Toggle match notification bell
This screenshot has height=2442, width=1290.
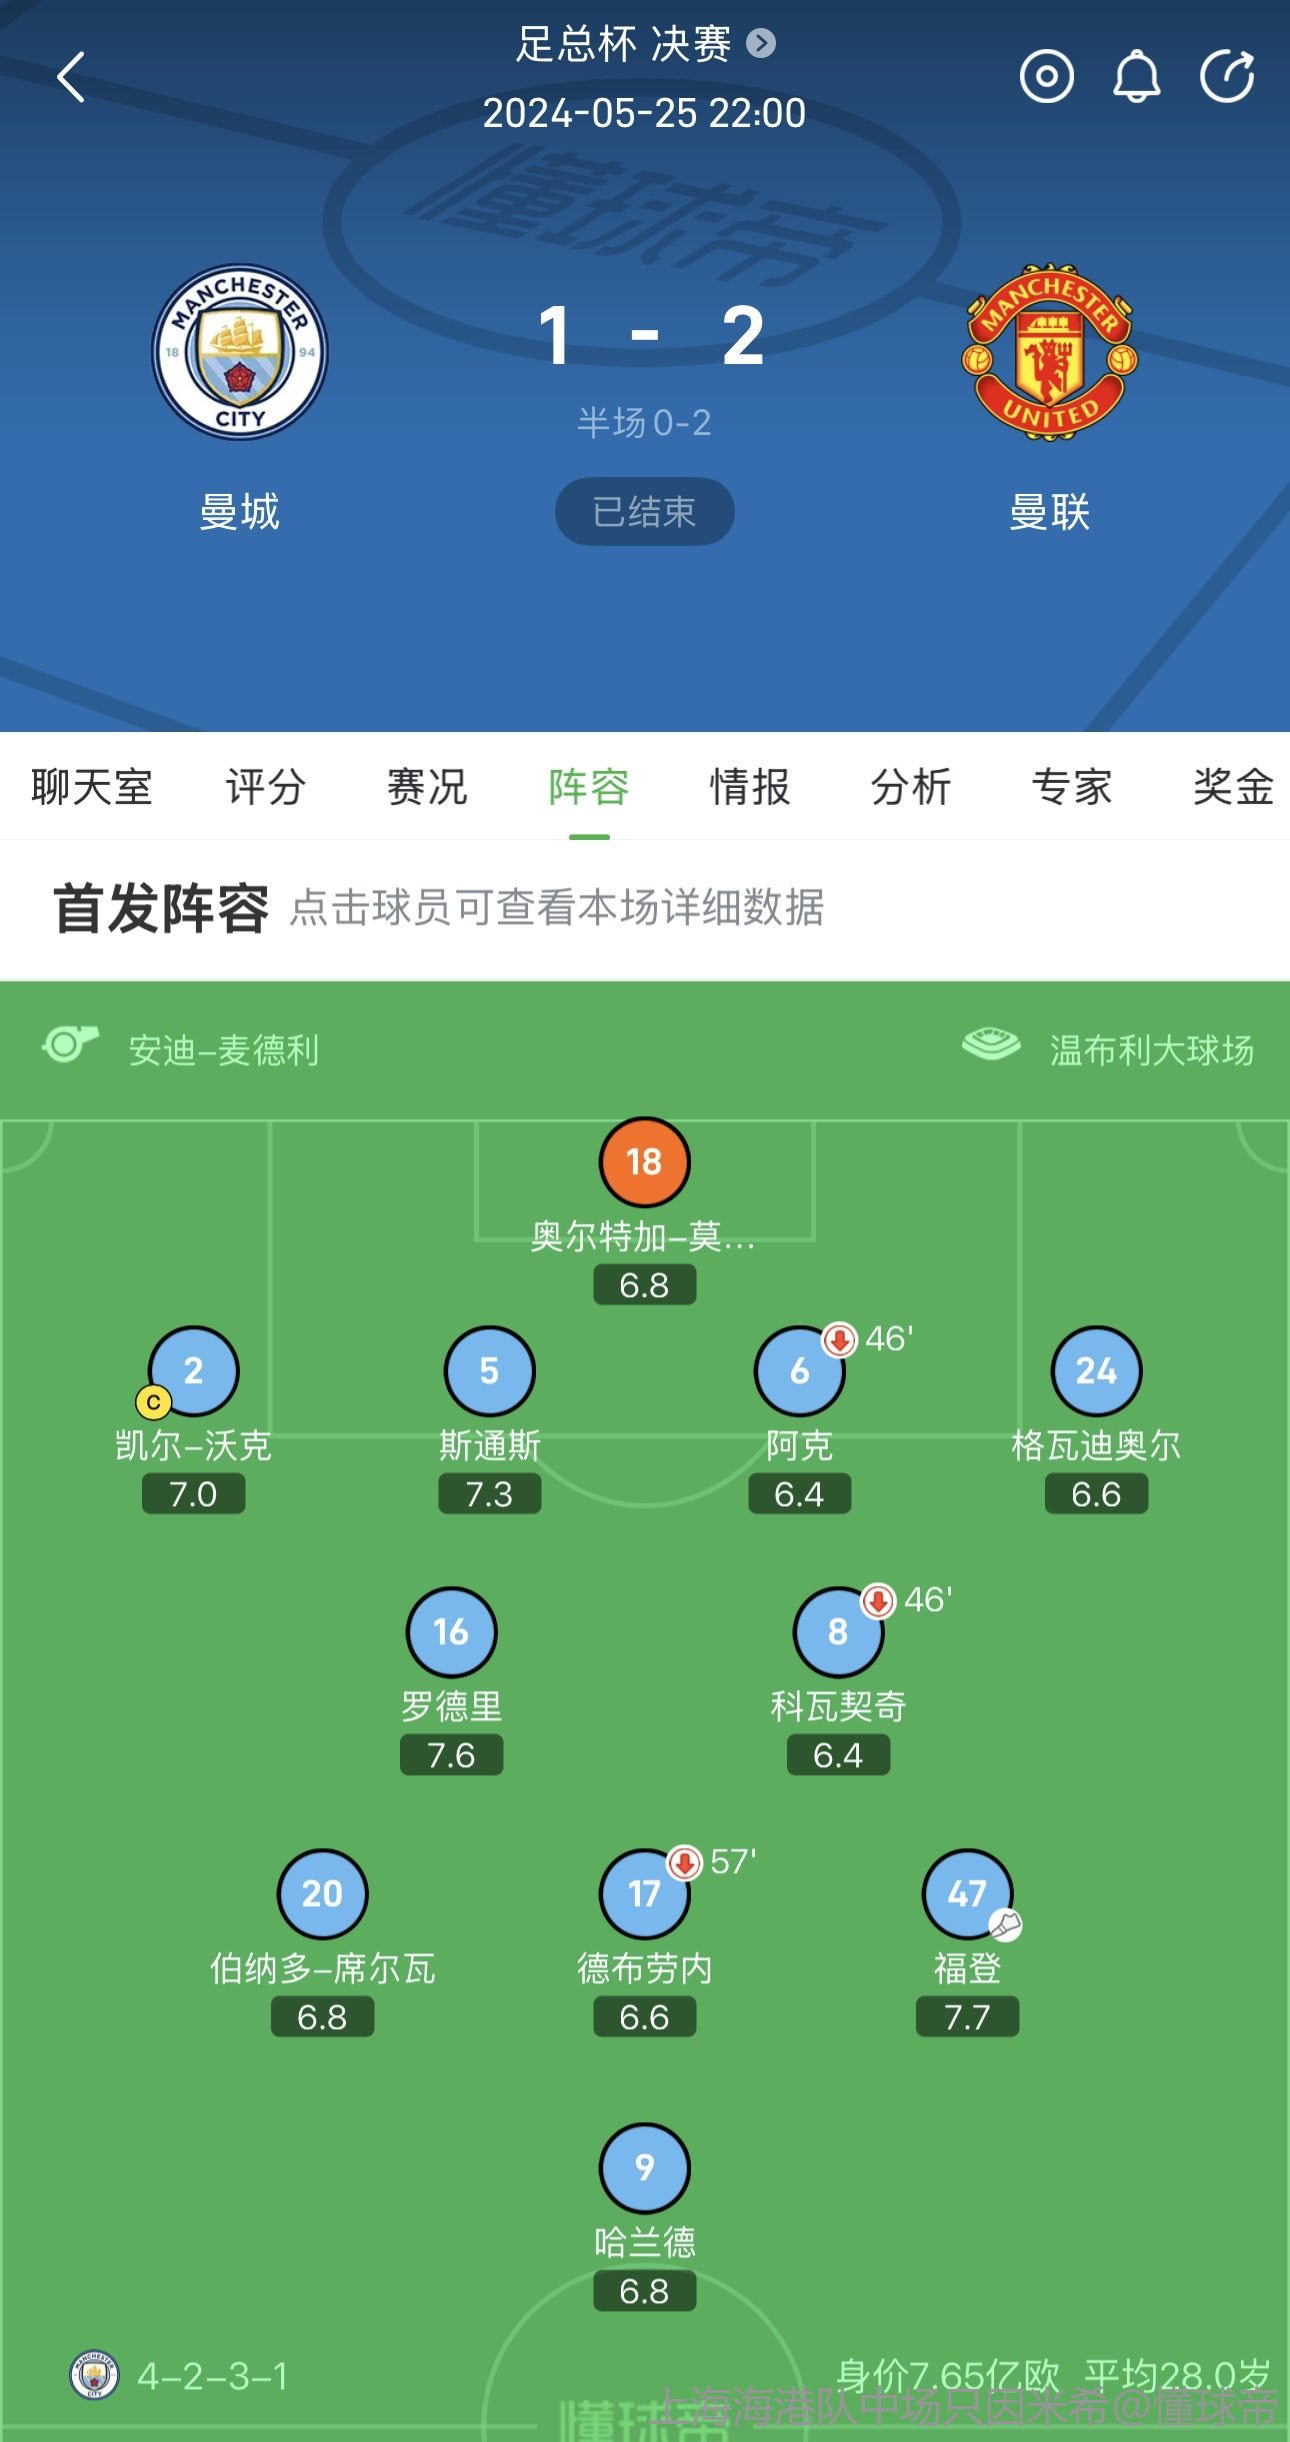[1136, 77]
